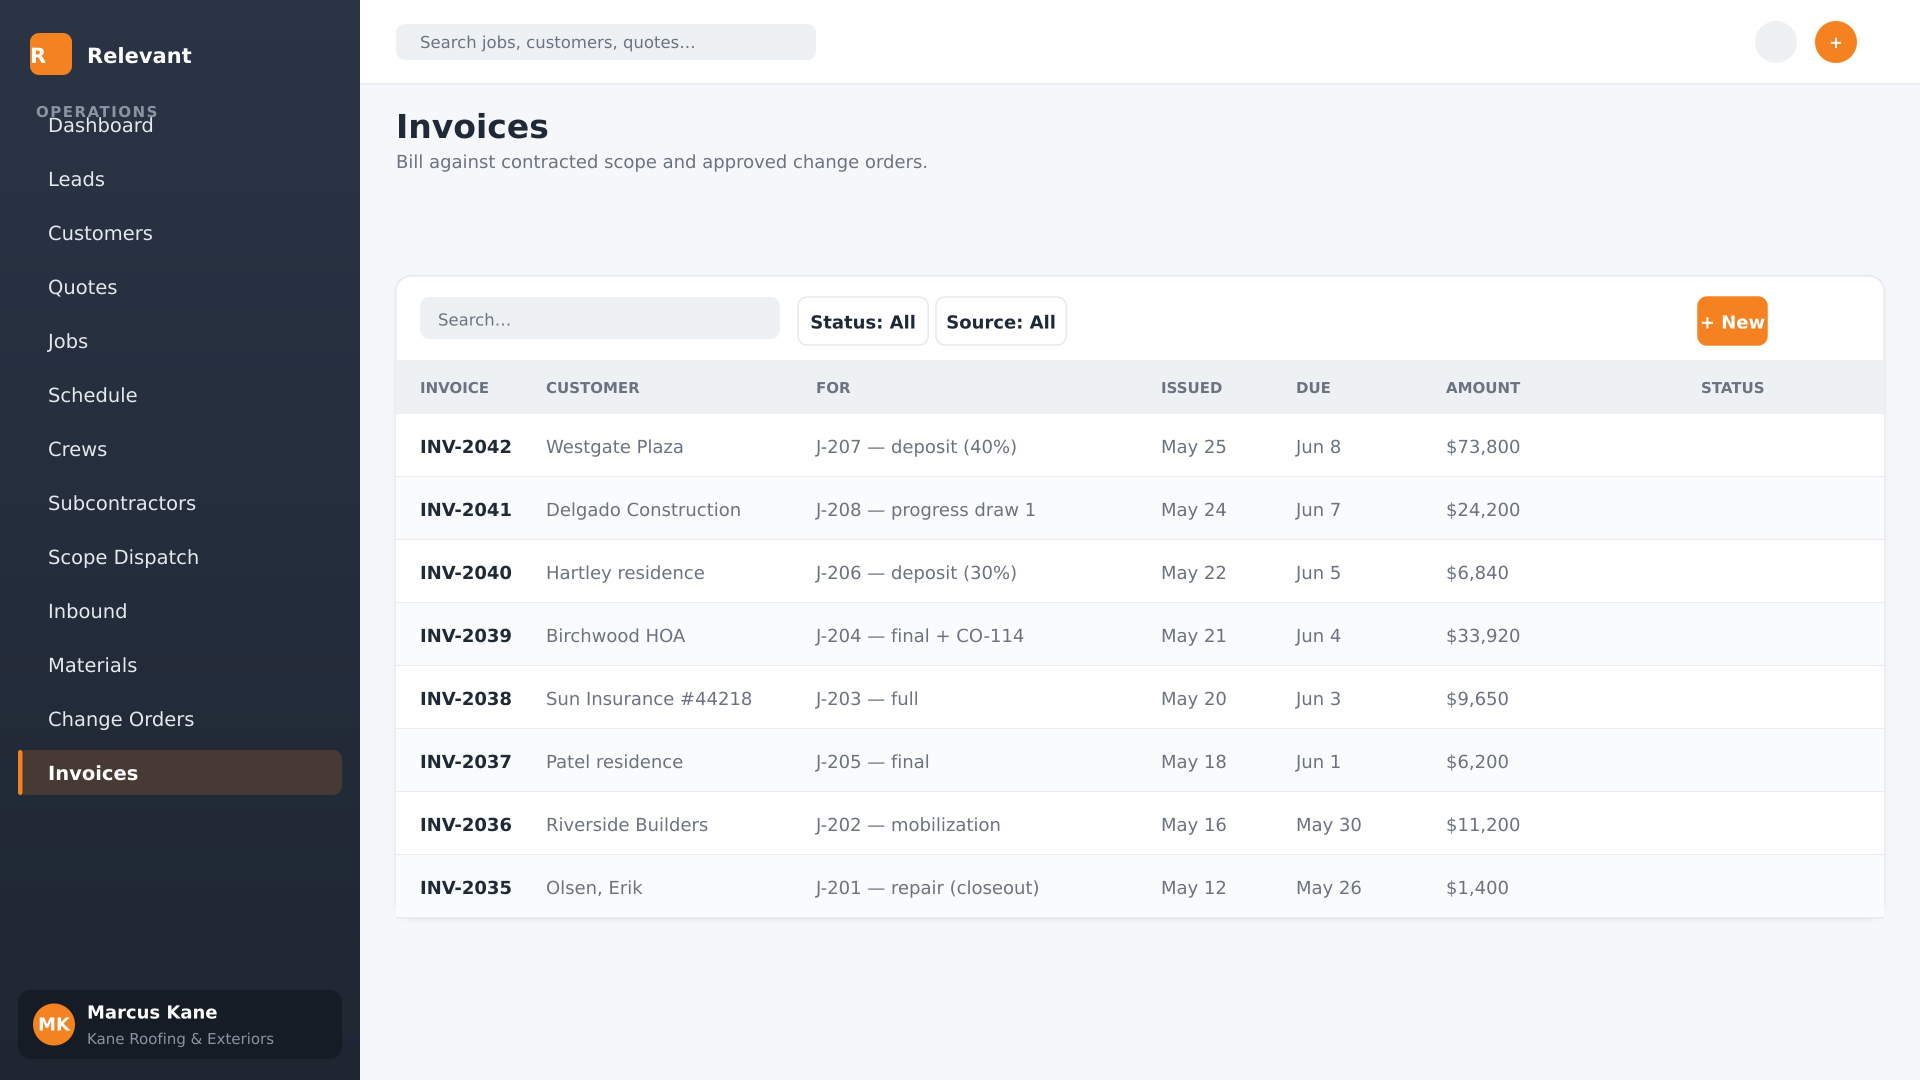Sort by the FOR column header
This screenshot has height=1080, width=1920.
[833, 388]
